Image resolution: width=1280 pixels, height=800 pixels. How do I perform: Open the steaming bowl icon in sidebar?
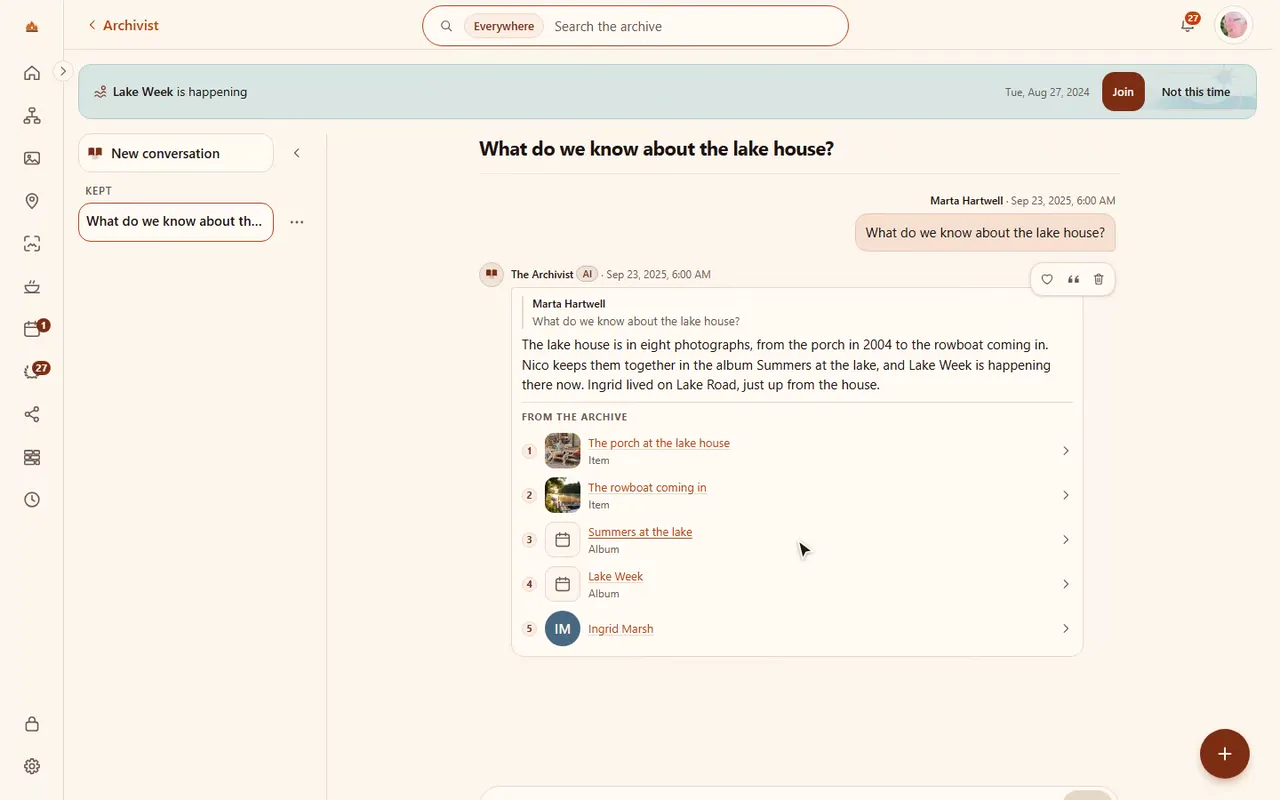(x=32, y=287)
